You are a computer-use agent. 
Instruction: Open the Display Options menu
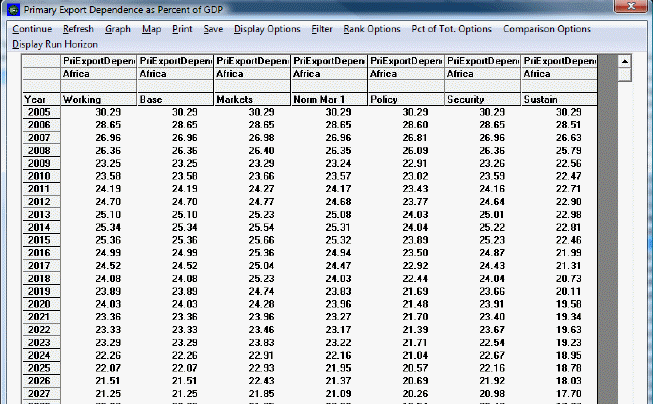pyautogui.click(x=267, y=29)
